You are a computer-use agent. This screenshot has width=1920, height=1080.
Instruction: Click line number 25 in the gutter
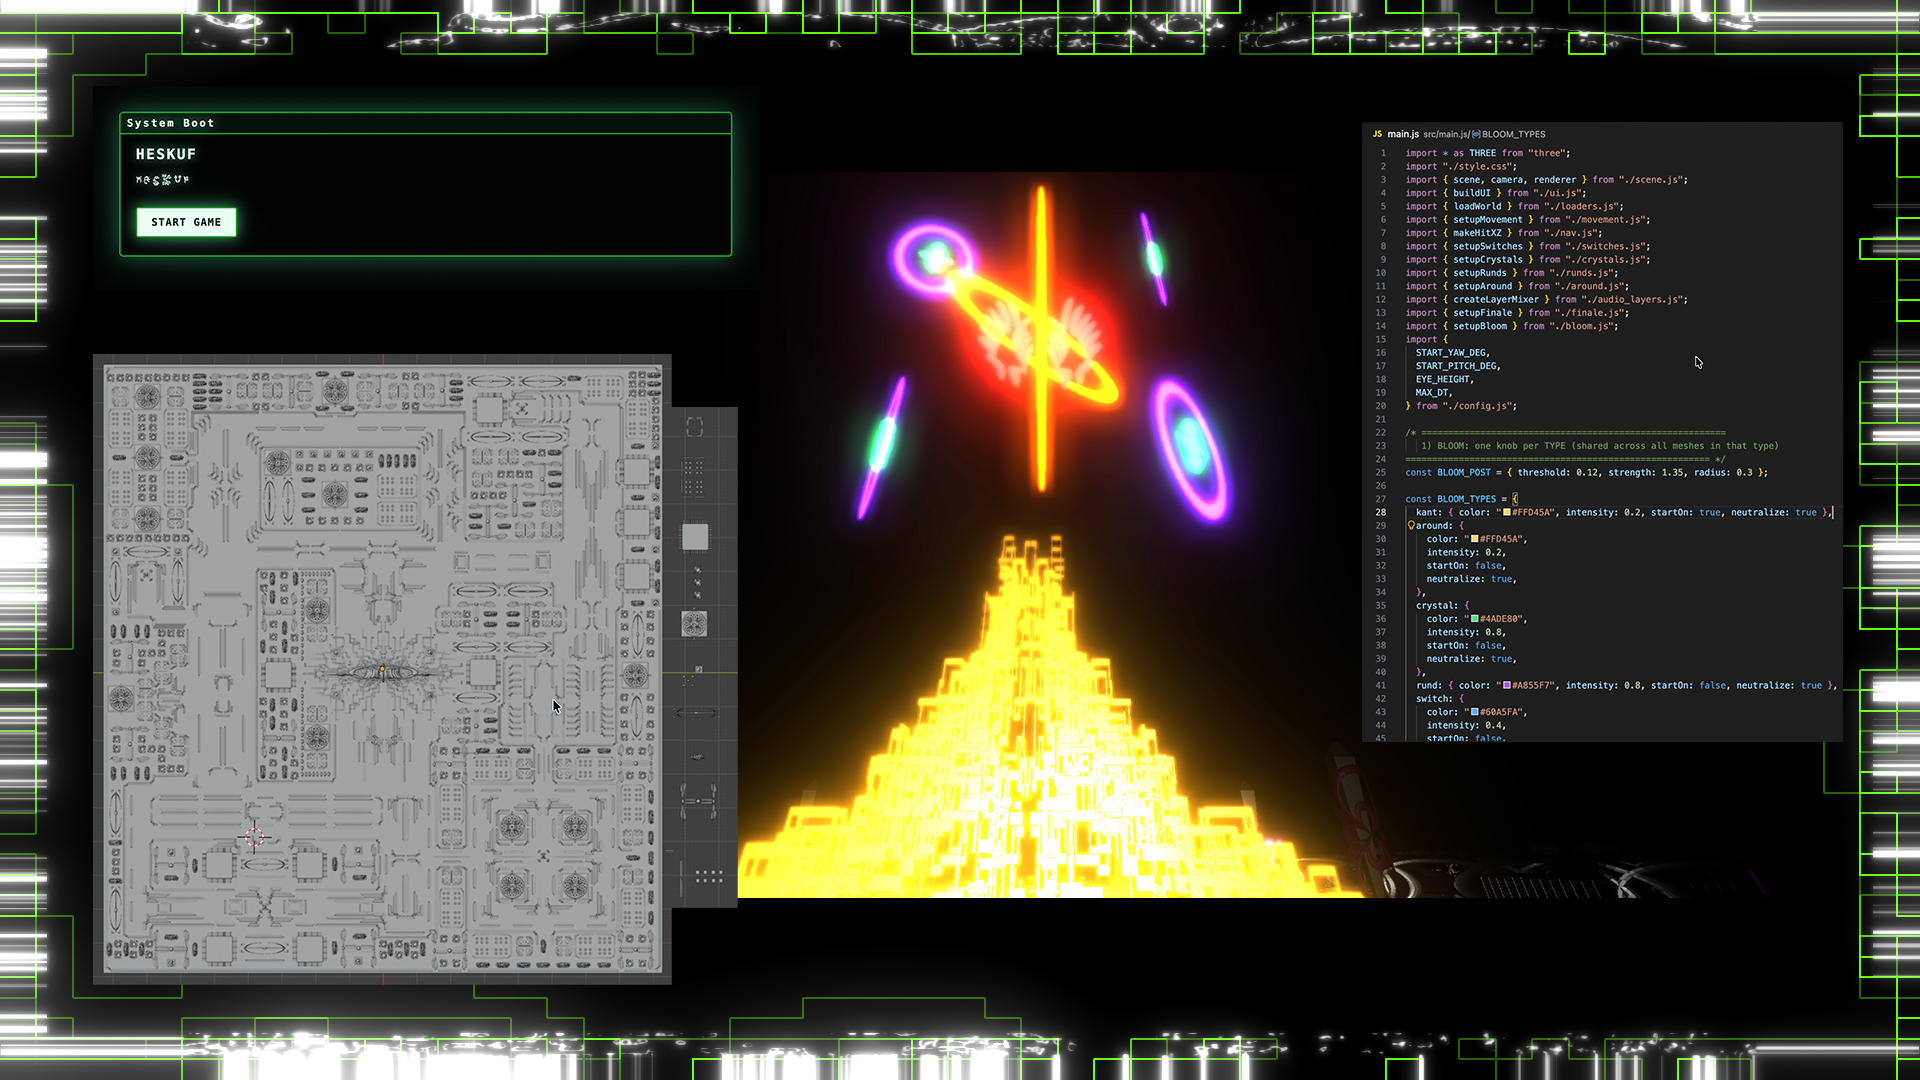click(x=1380, y=472)
